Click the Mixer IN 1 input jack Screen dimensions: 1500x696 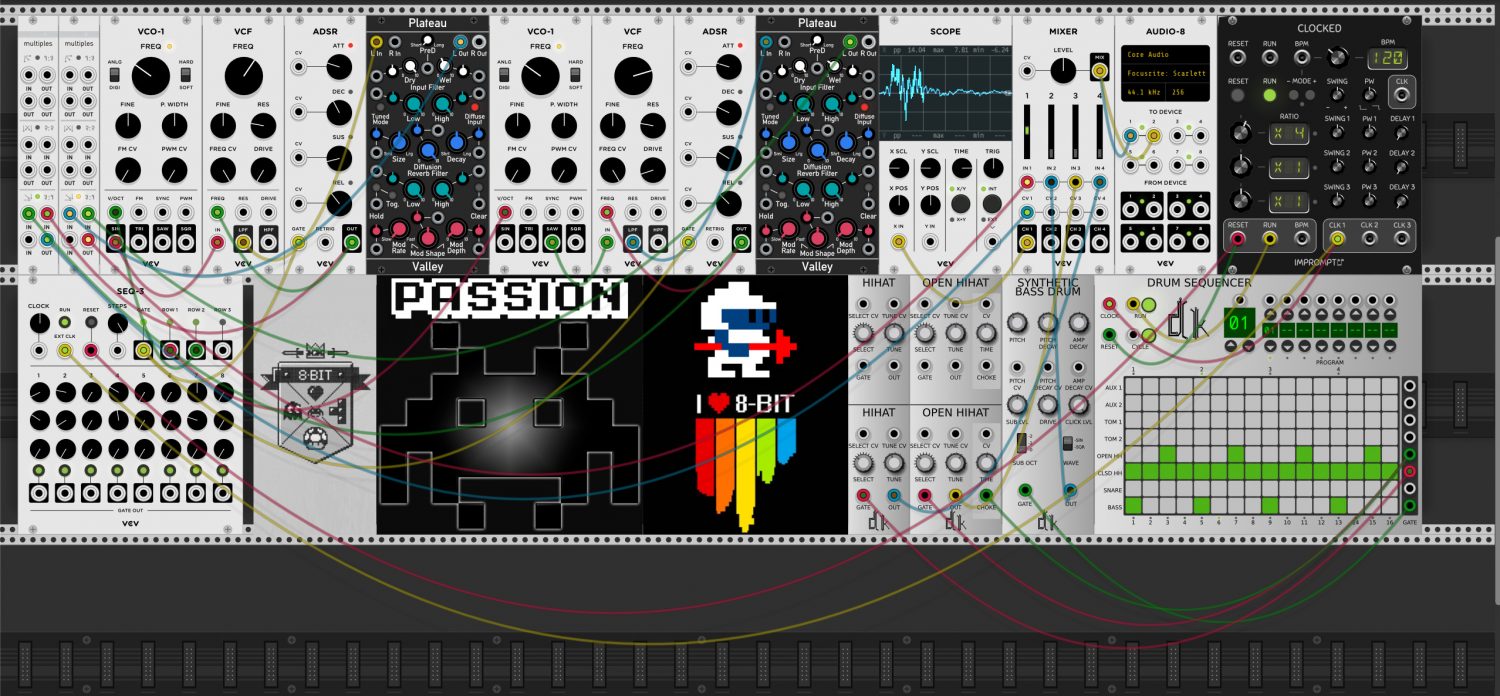1026,182
